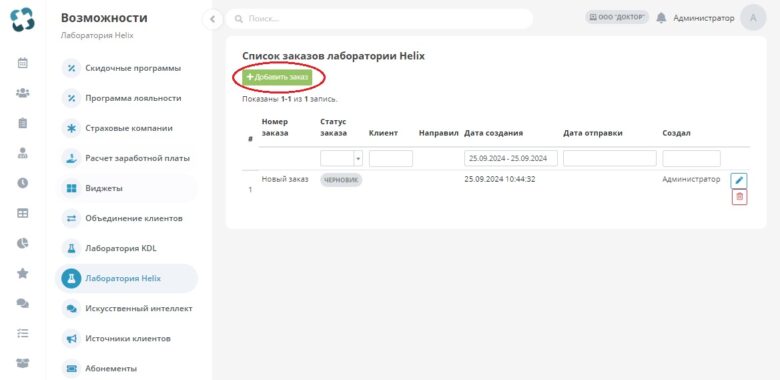Click the 25.09.2024 10:44:32 date cell
780x380 pixels.
[x=499, y=179]
